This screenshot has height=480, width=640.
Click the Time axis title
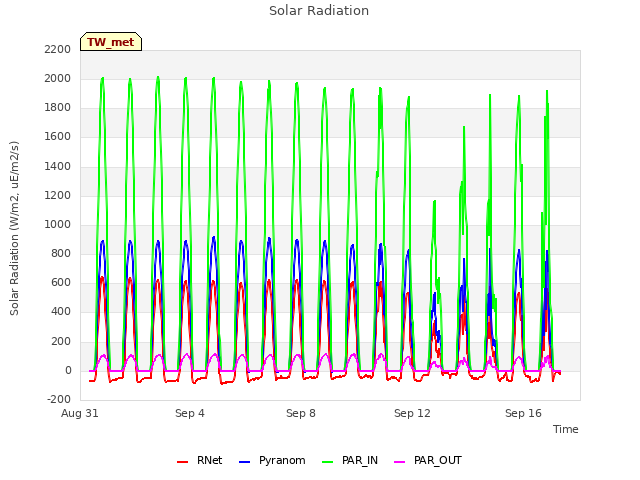pos(566,429)
